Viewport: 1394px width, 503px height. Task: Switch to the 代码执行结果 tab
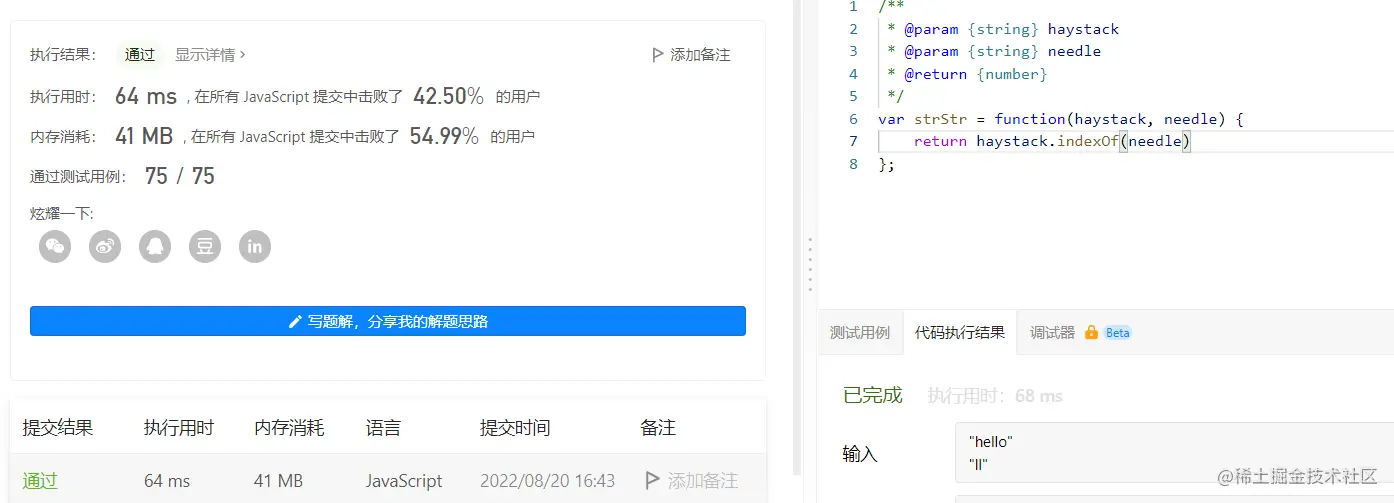tap(960, 332)
